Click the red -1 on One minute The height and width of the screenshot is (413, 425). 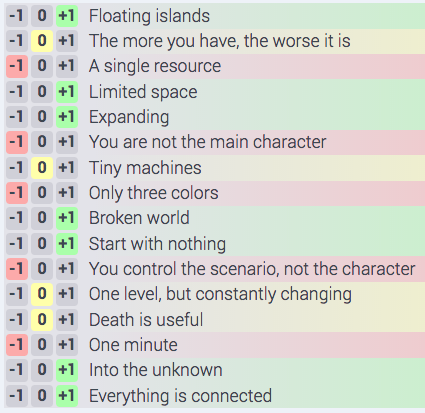(x=17, y=345)
